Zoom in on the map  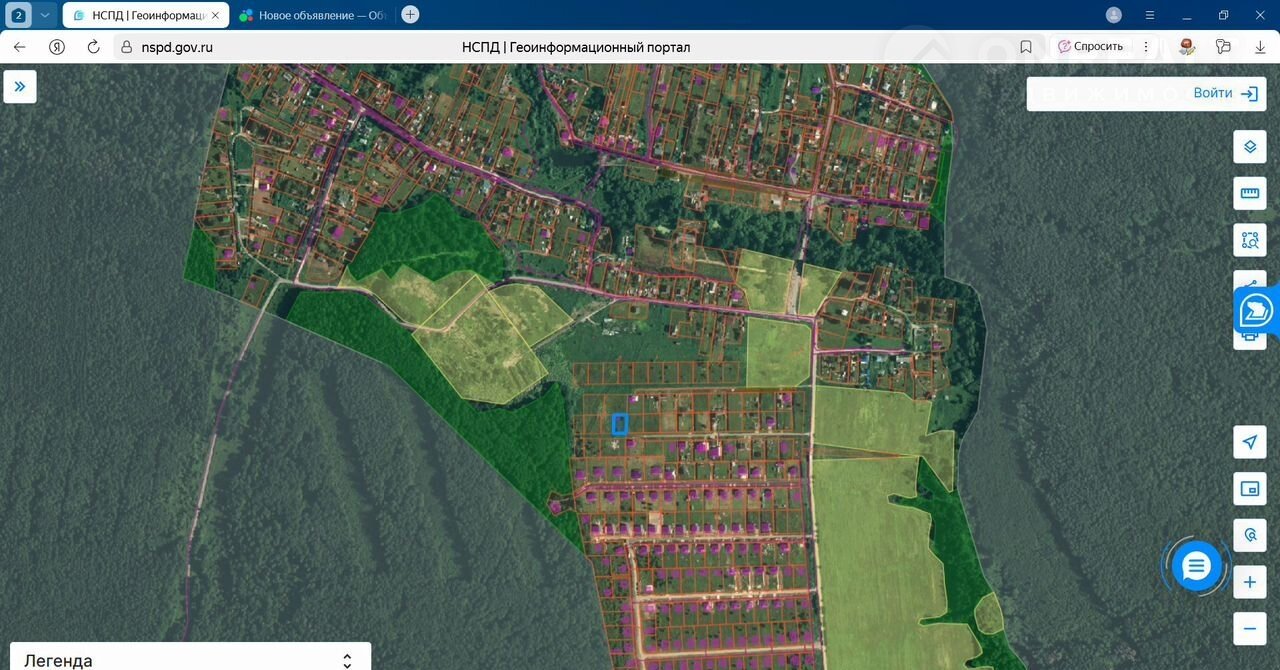click(1249, 582)
